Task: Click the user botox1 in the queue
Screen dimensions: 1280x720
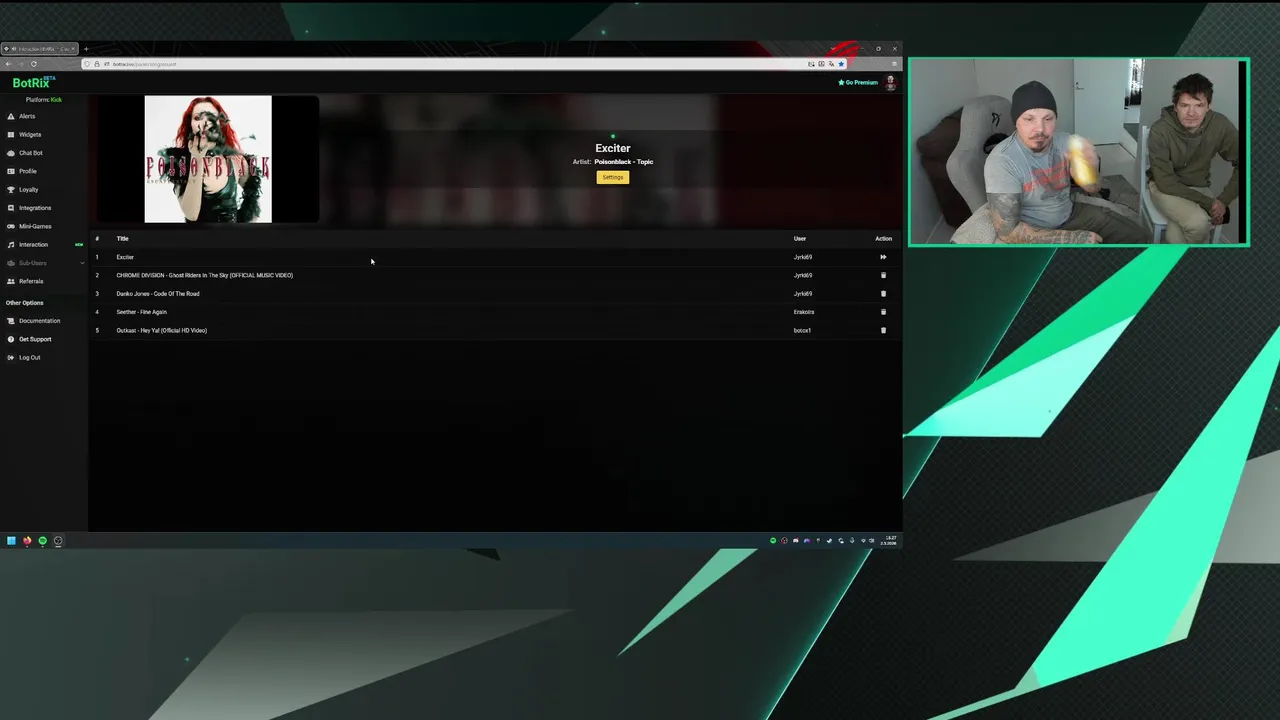Action: tap(802, 330)
